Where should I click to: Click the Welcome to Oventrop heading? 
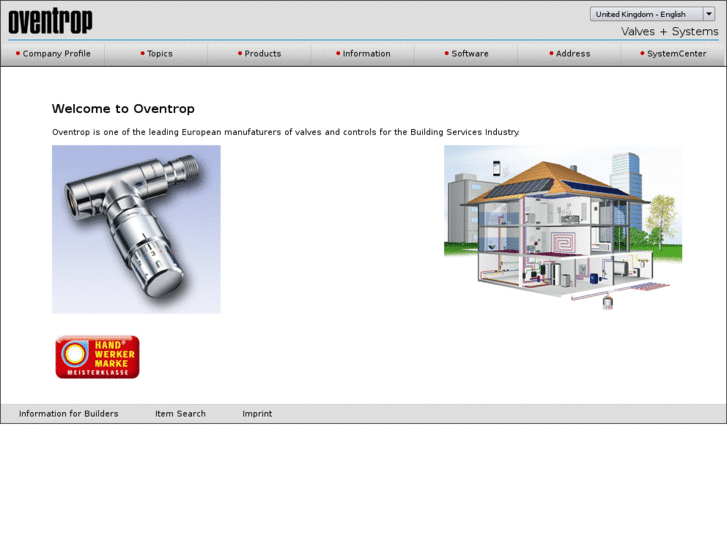click(123, 109)
